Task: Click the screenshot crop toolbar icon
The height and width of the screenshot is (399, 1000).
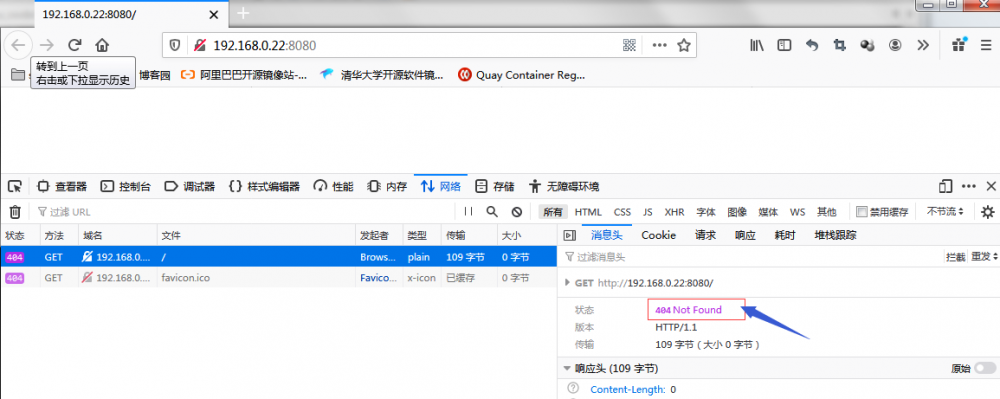Action: pyautogui.click(x=839, y=45)
